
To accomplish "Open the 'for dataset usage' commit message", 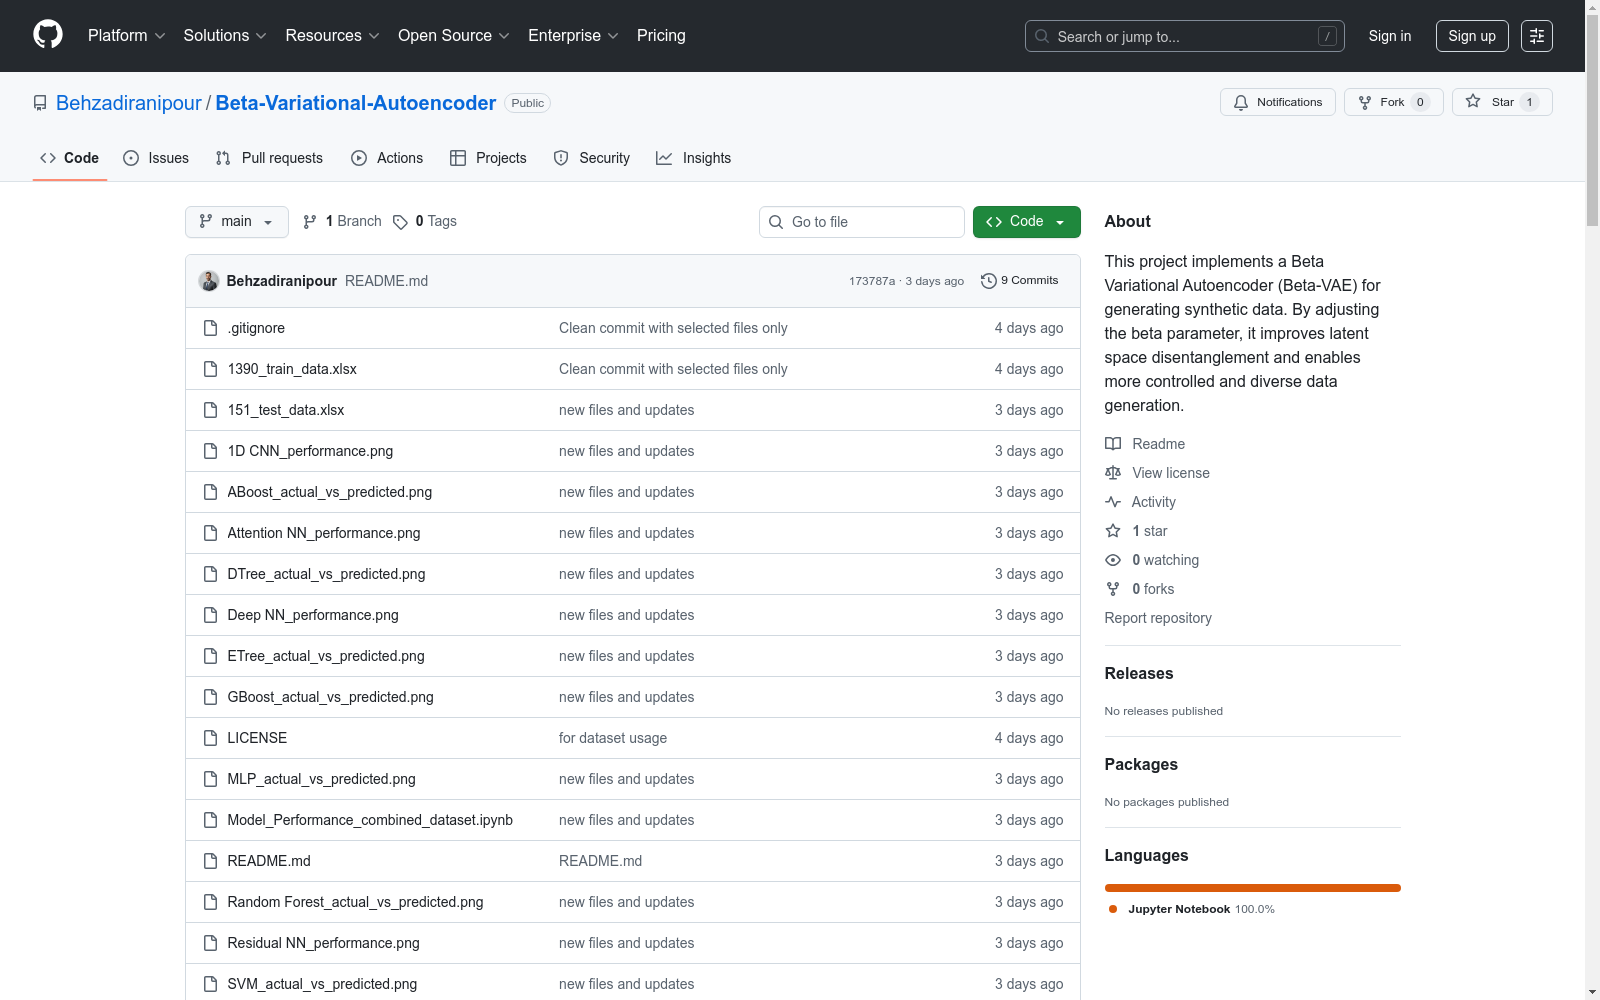I will [x=613, y=738].
